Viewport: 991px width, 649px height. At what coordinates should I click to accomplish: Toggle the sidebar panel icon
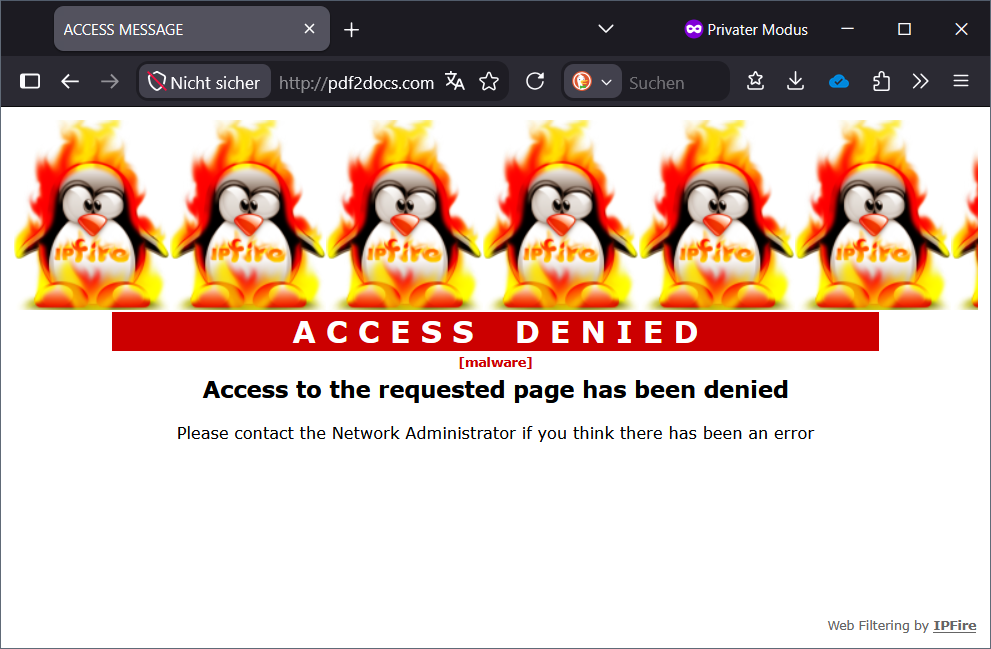coord(30,82)
